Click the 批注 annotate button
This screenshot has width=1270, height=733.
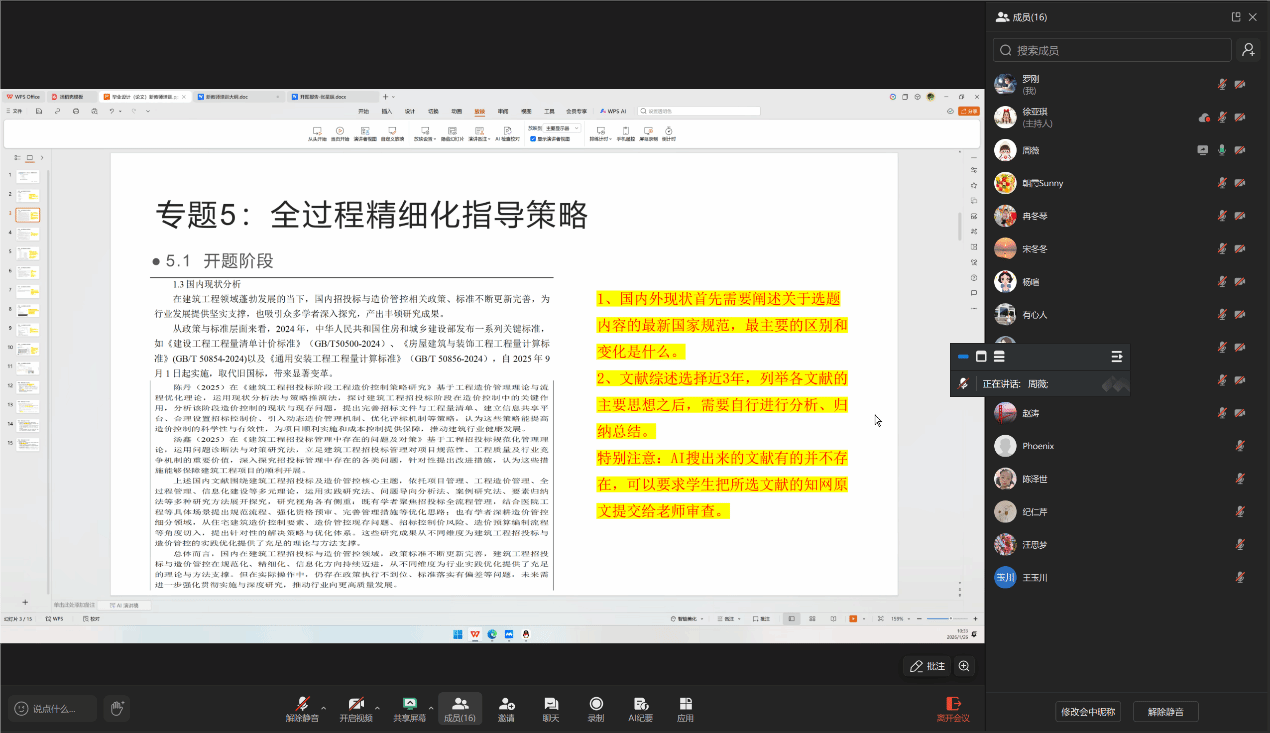(x=927, y=666)
